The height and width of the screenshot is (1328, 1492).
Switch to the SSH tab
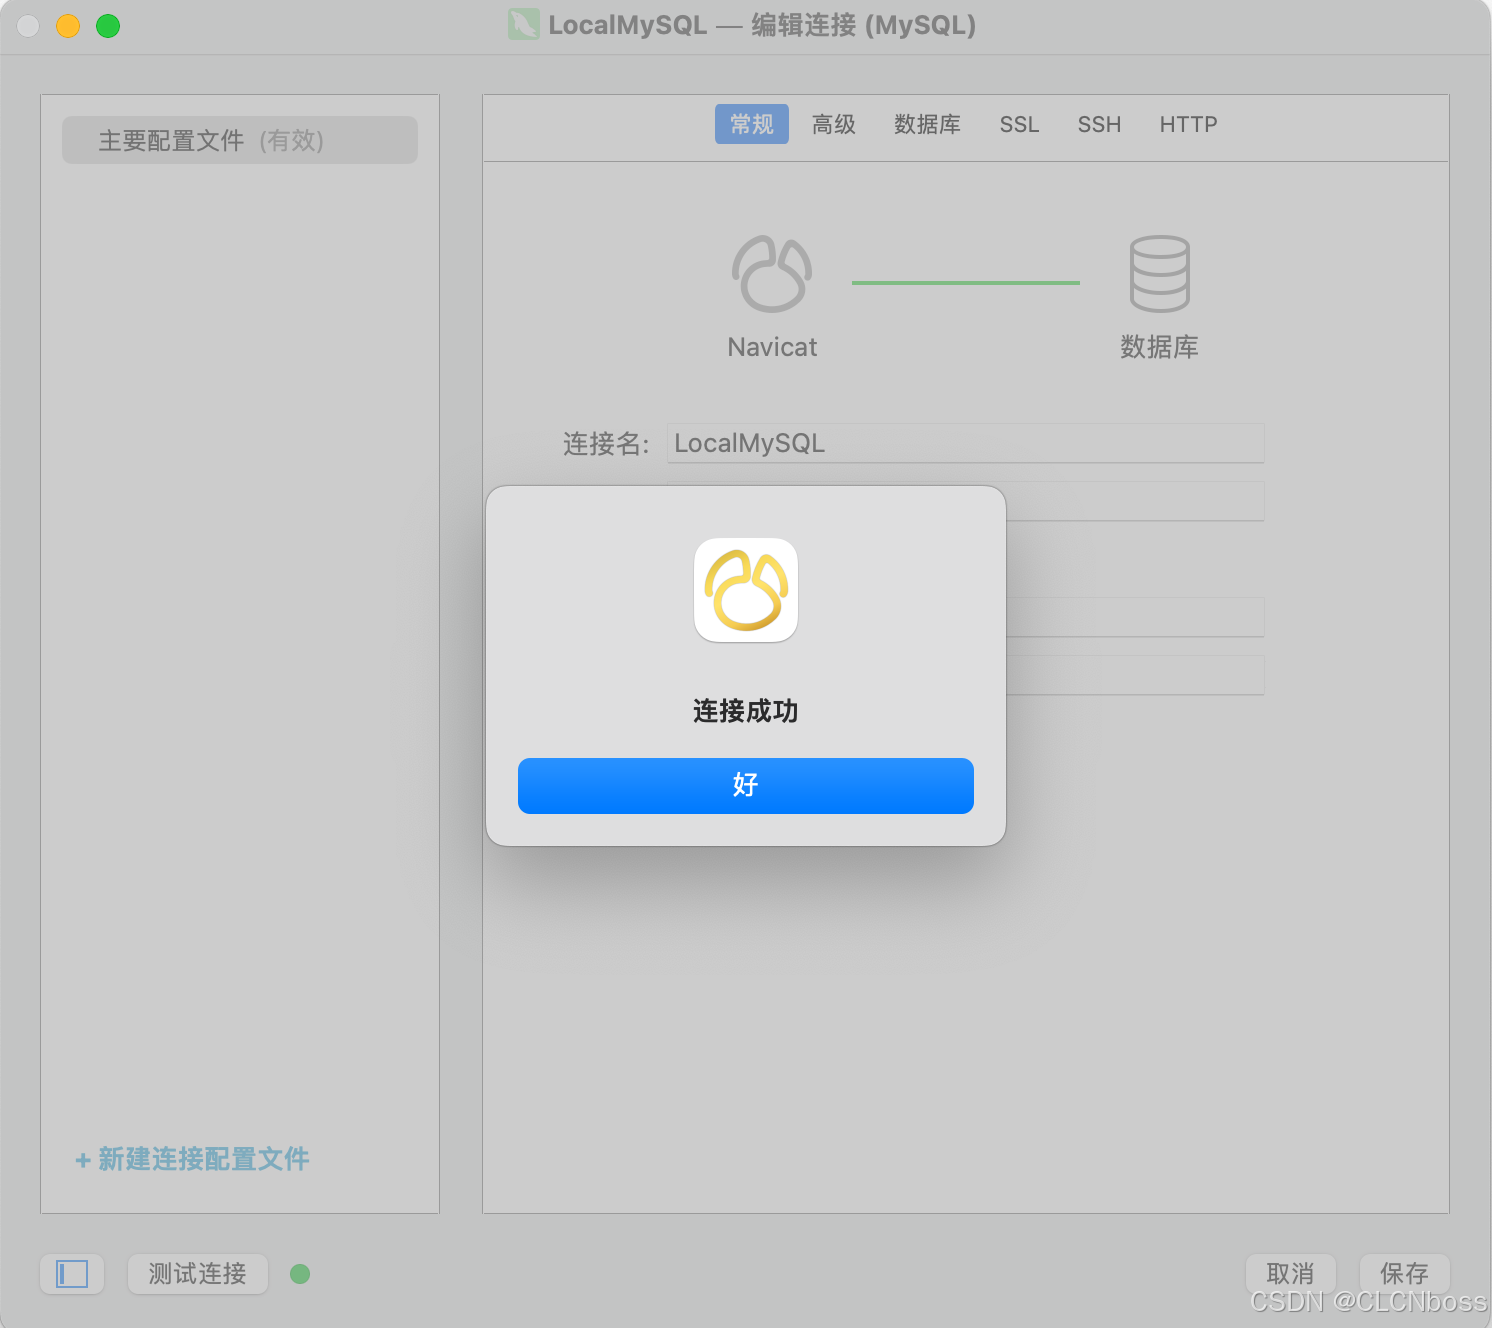(1099, 124)
